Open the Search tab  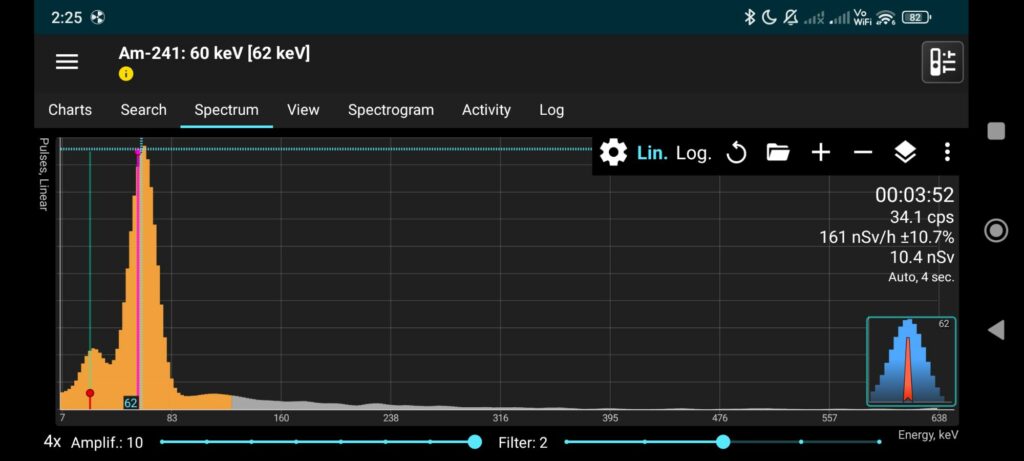(x=144, y=110)
